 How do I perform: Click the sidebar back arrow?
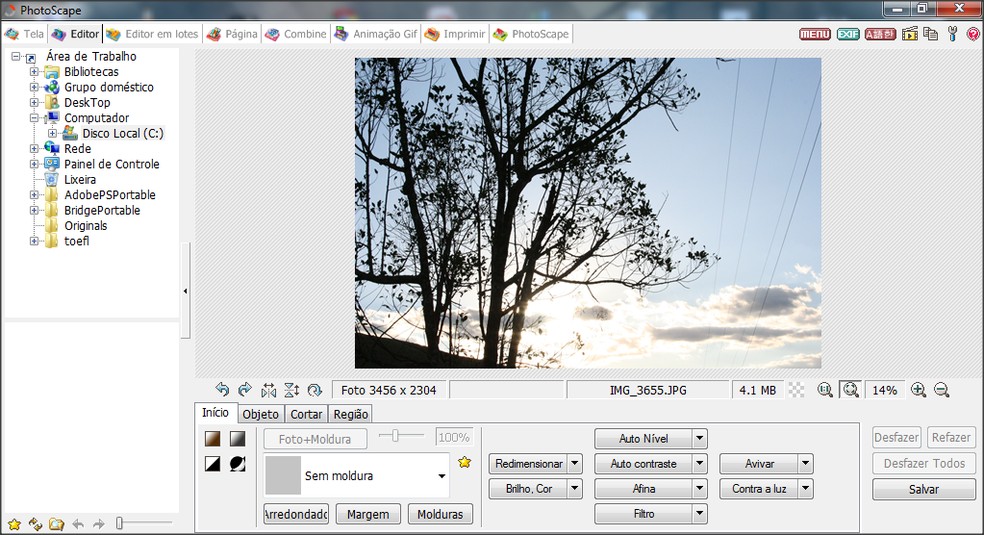78,524
